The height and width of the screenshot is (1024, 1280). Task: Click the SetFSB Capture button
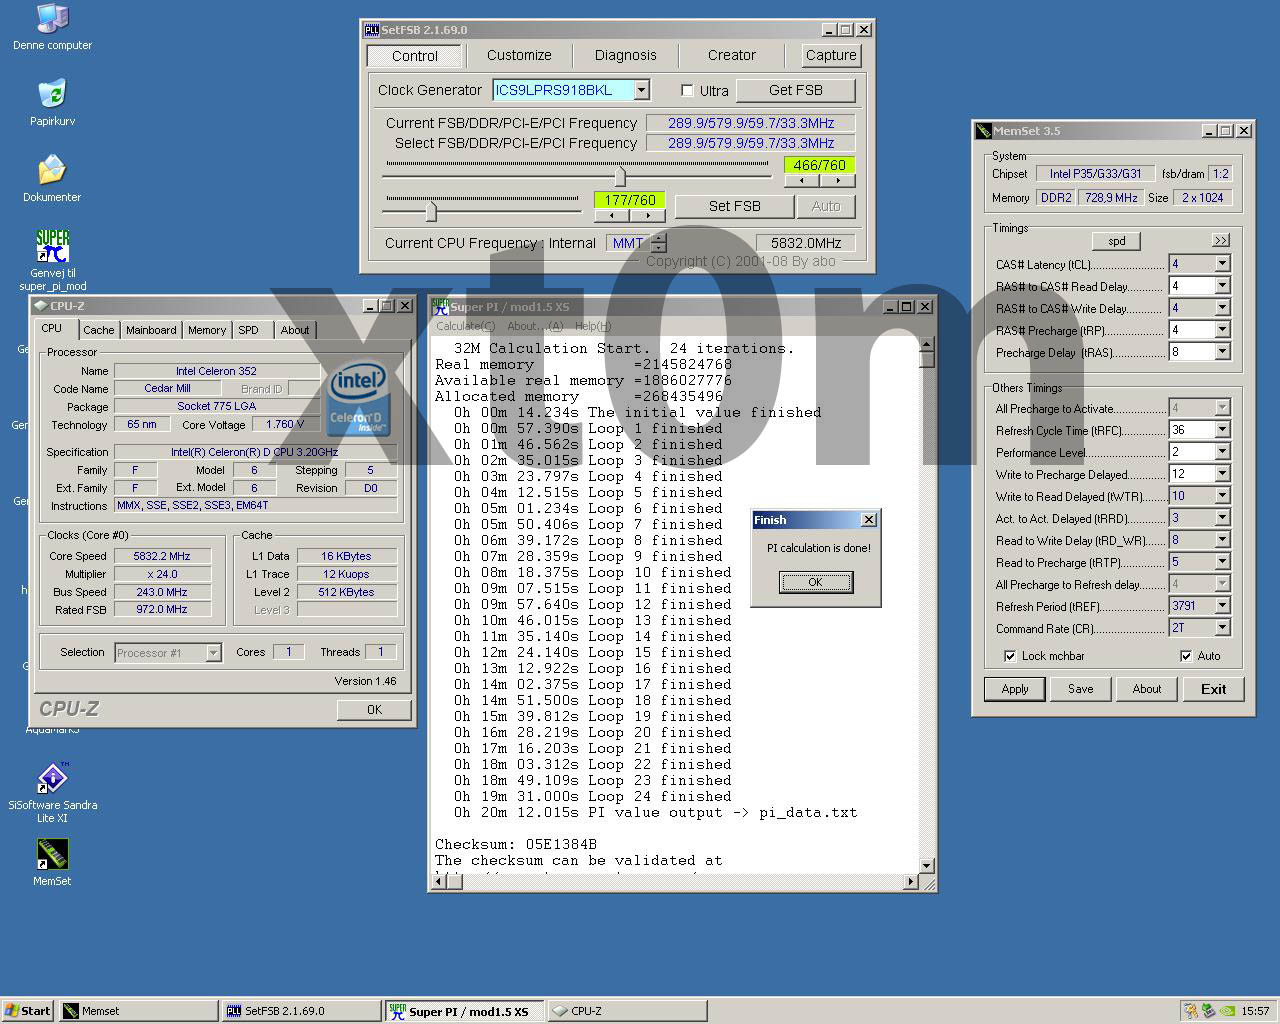[x=831, y=55]
